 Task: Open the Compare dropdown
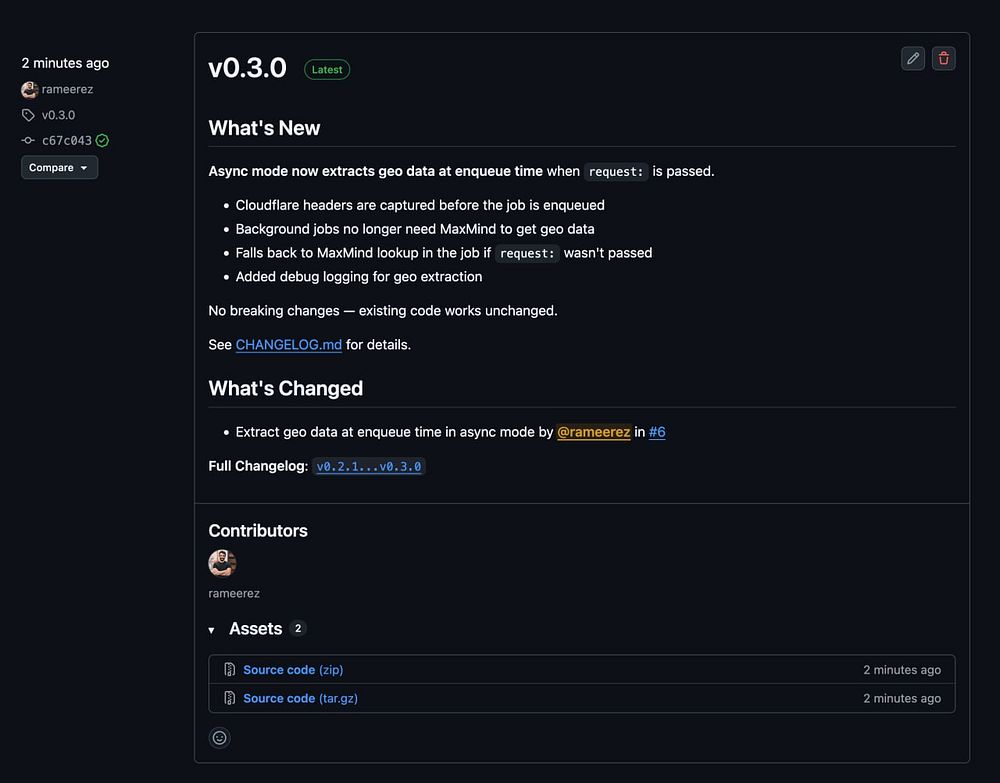(x=59, y=168)
